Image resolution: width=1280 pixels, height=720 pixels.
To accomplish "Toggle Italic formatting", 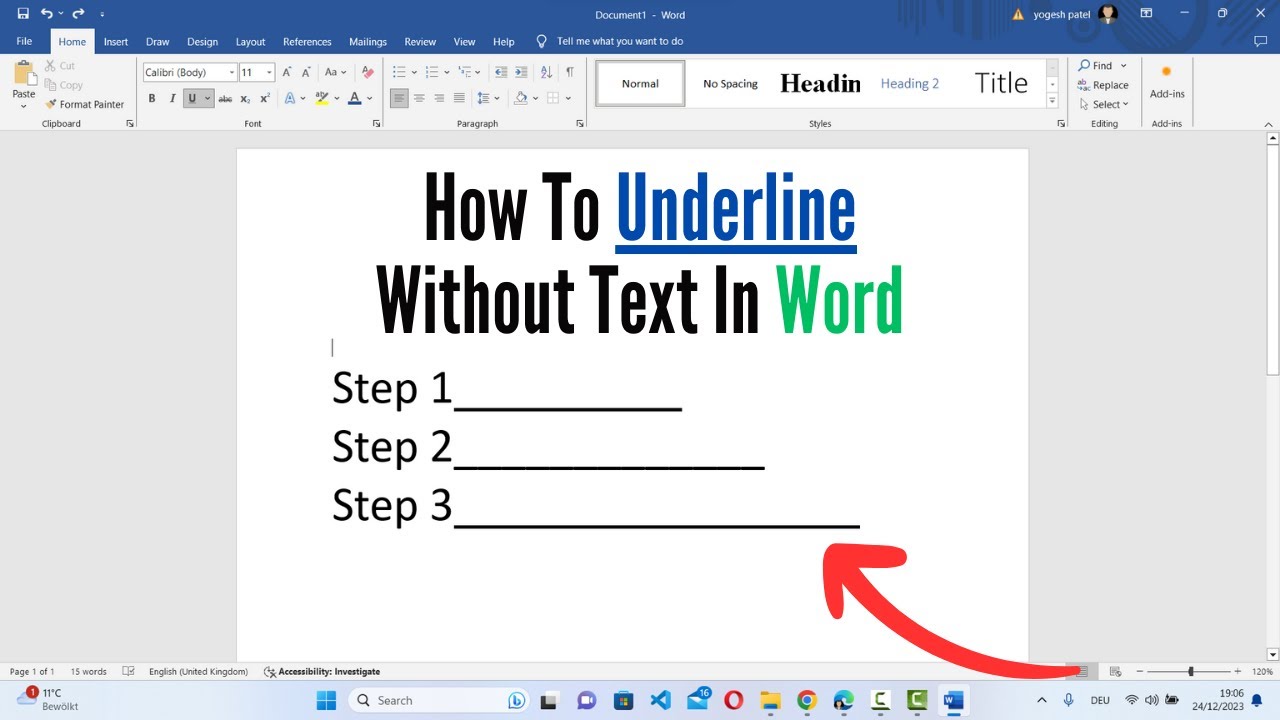I will pyautogui.click(x=172, y=98).
